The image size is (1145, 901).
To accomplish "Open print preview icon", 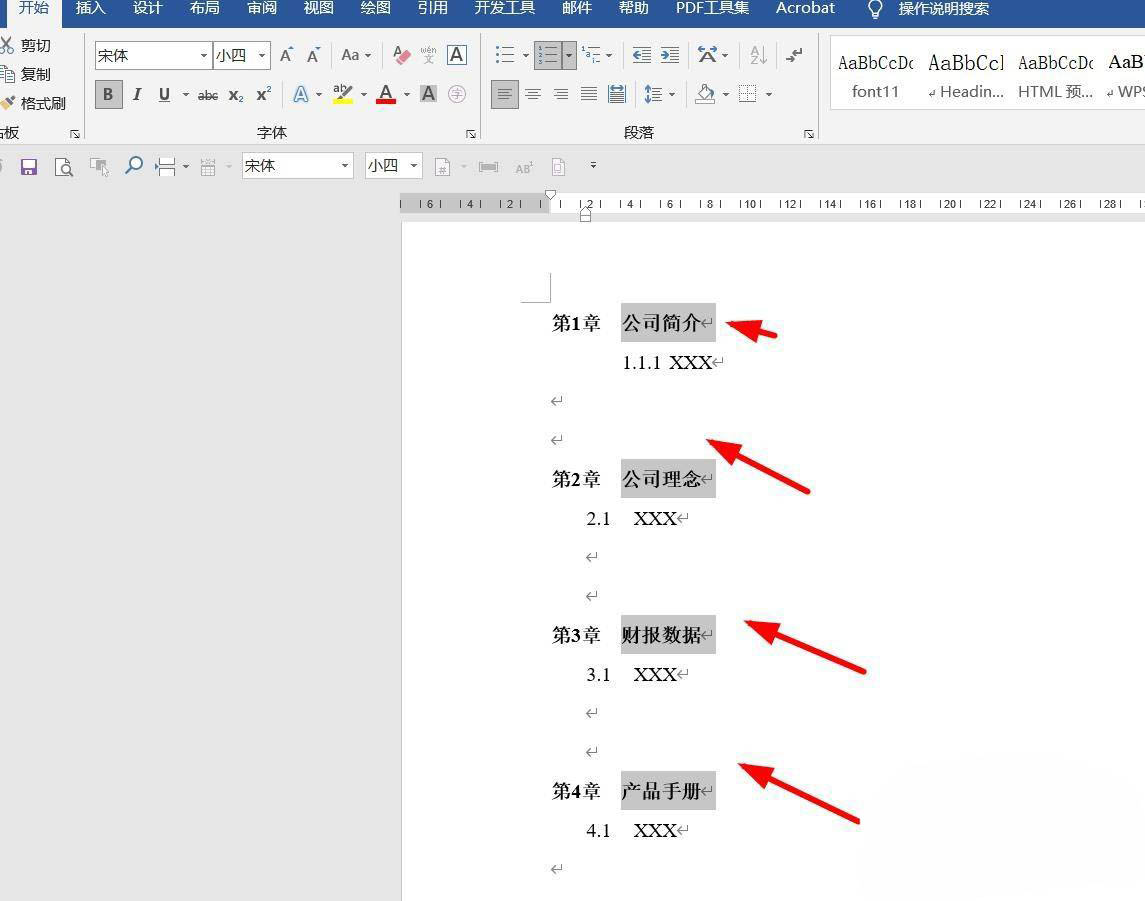I will [64, 167].
